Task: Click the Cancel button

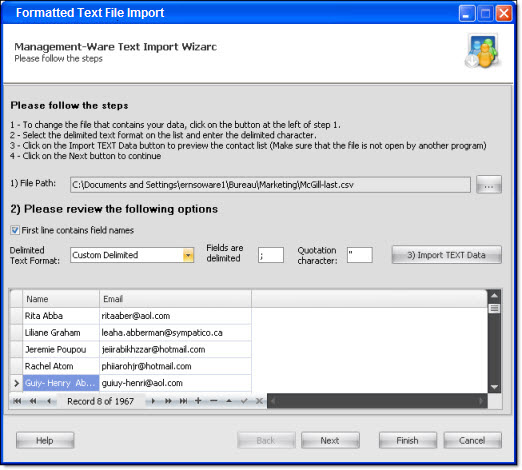Action: 472,440
